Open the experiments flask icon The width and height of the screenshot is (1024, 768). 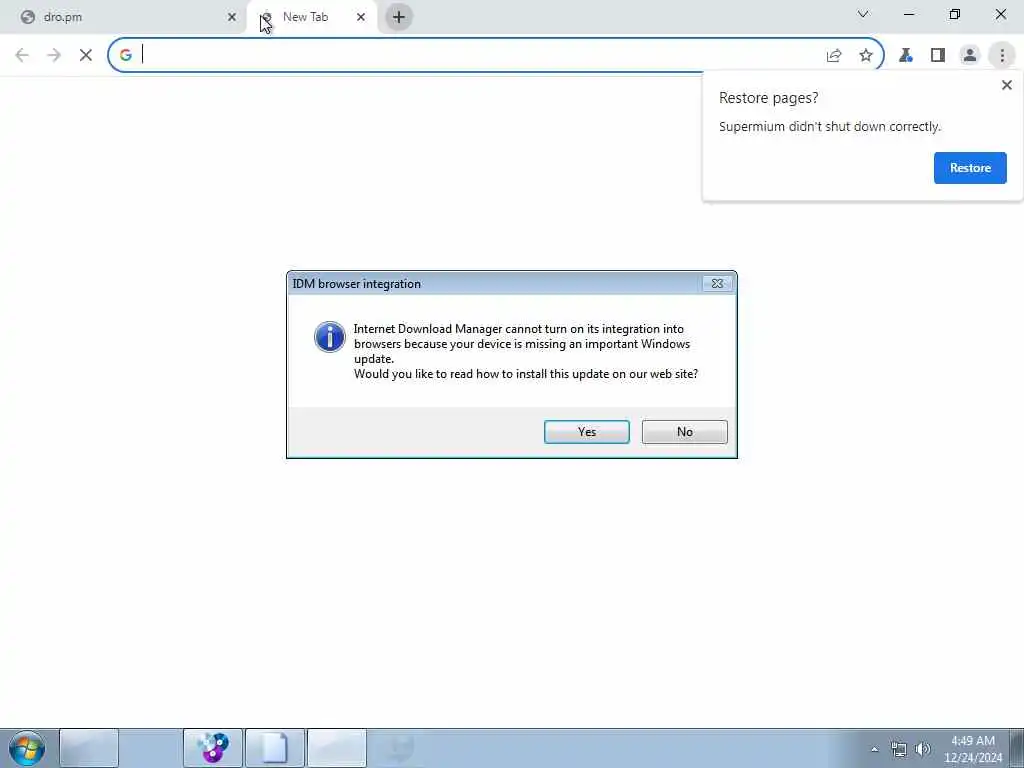(x=906, y=56)
